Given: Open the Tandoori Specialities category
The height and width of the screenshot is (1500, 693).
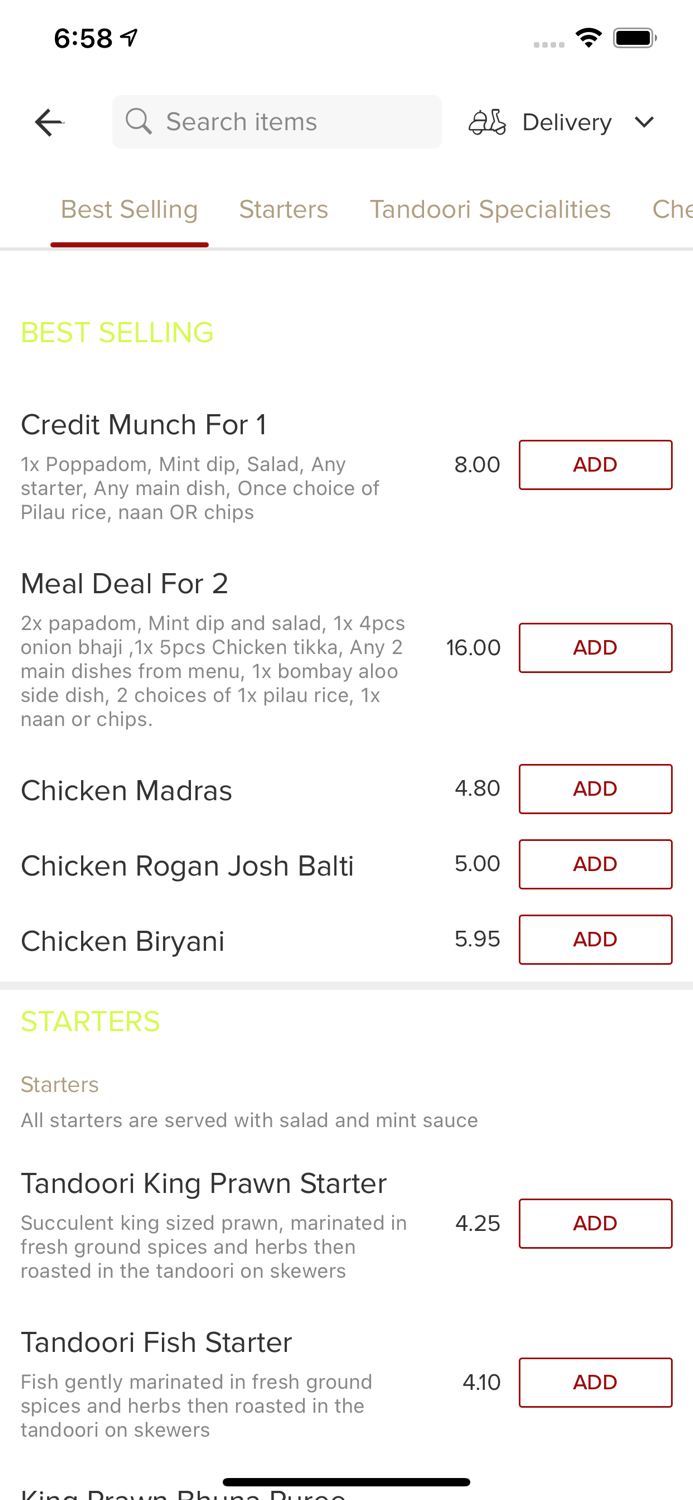Looking at the screenshot, I should 490,209.
